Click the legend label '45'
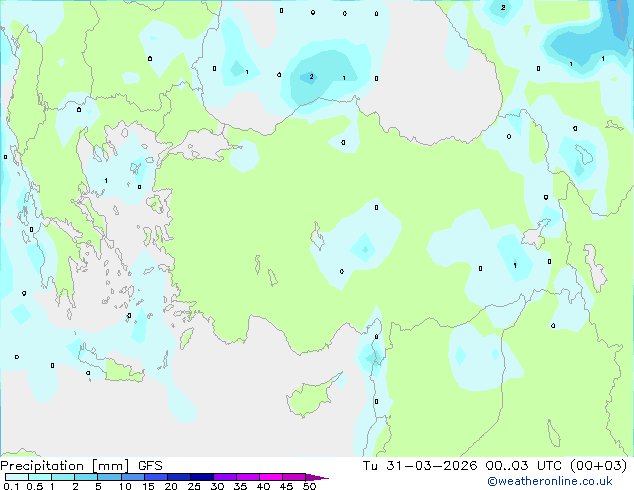This screenshot has height=490, width=634. click(x=286, y=486)
